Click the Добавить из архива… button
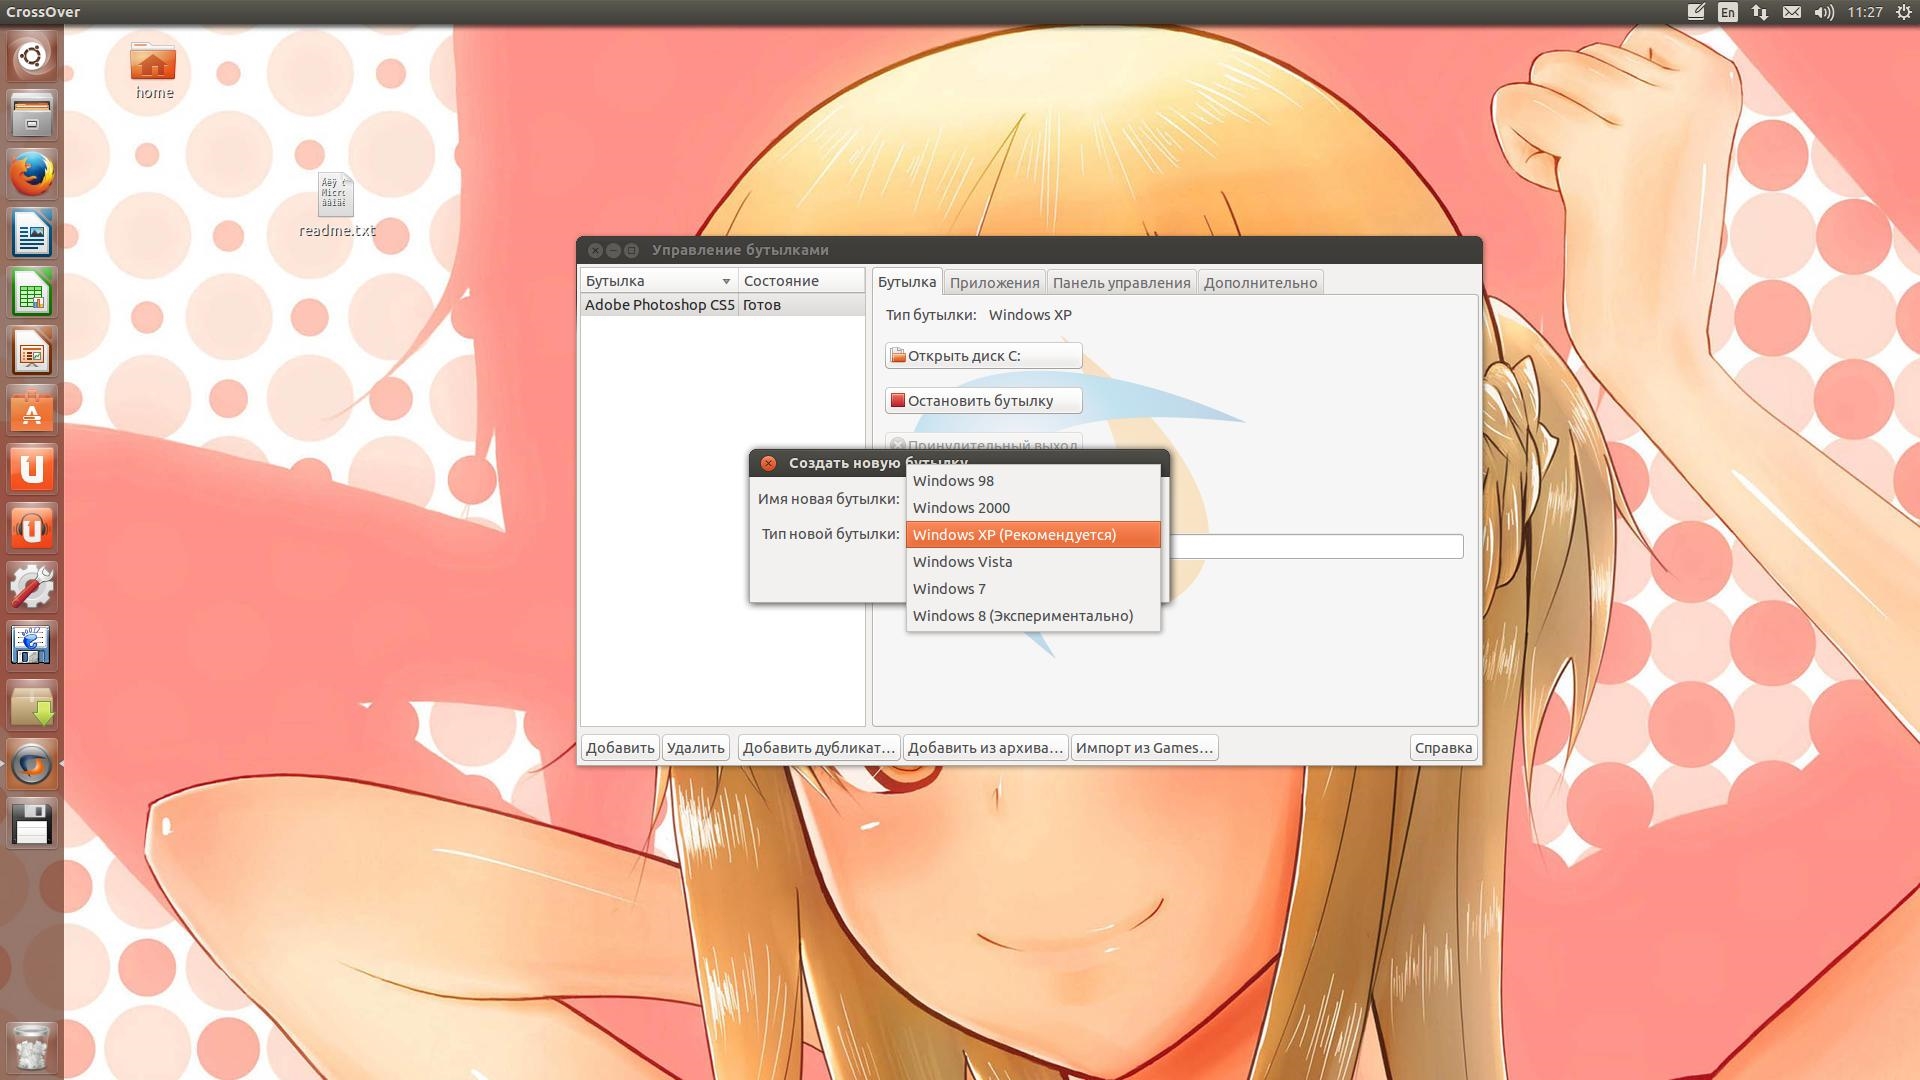Viewport: 1920px width, 1080px height. point(985,748)
